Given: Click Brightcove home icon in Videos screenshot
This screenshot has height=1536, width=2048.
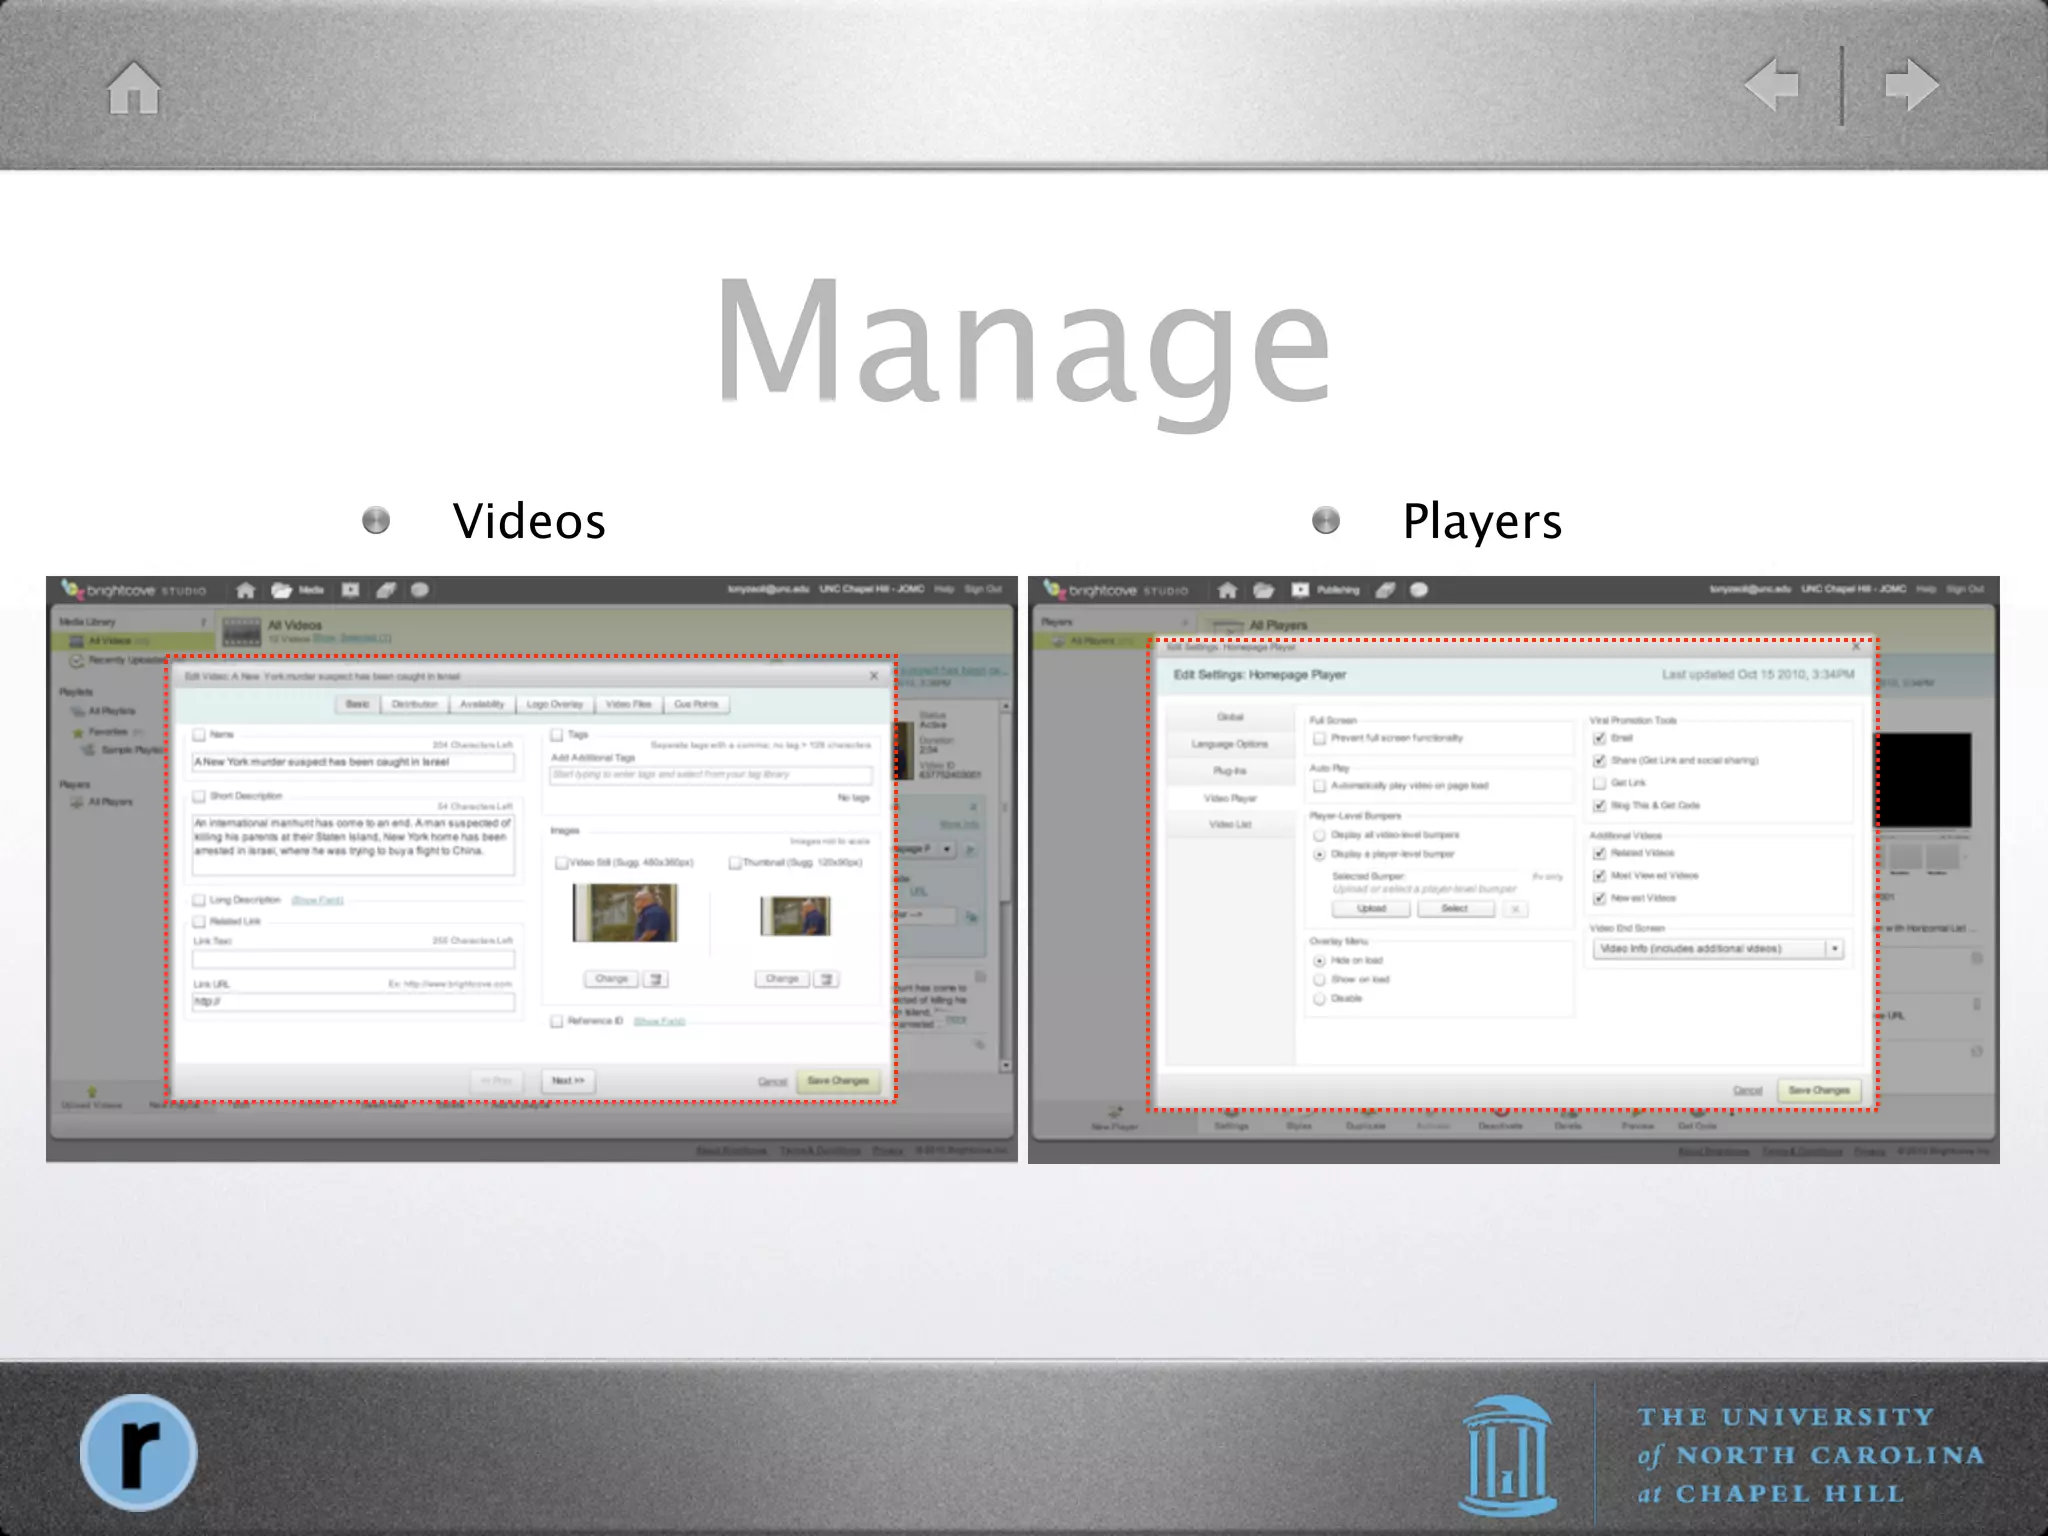Looking at the screenshot, I should (245, 590).
